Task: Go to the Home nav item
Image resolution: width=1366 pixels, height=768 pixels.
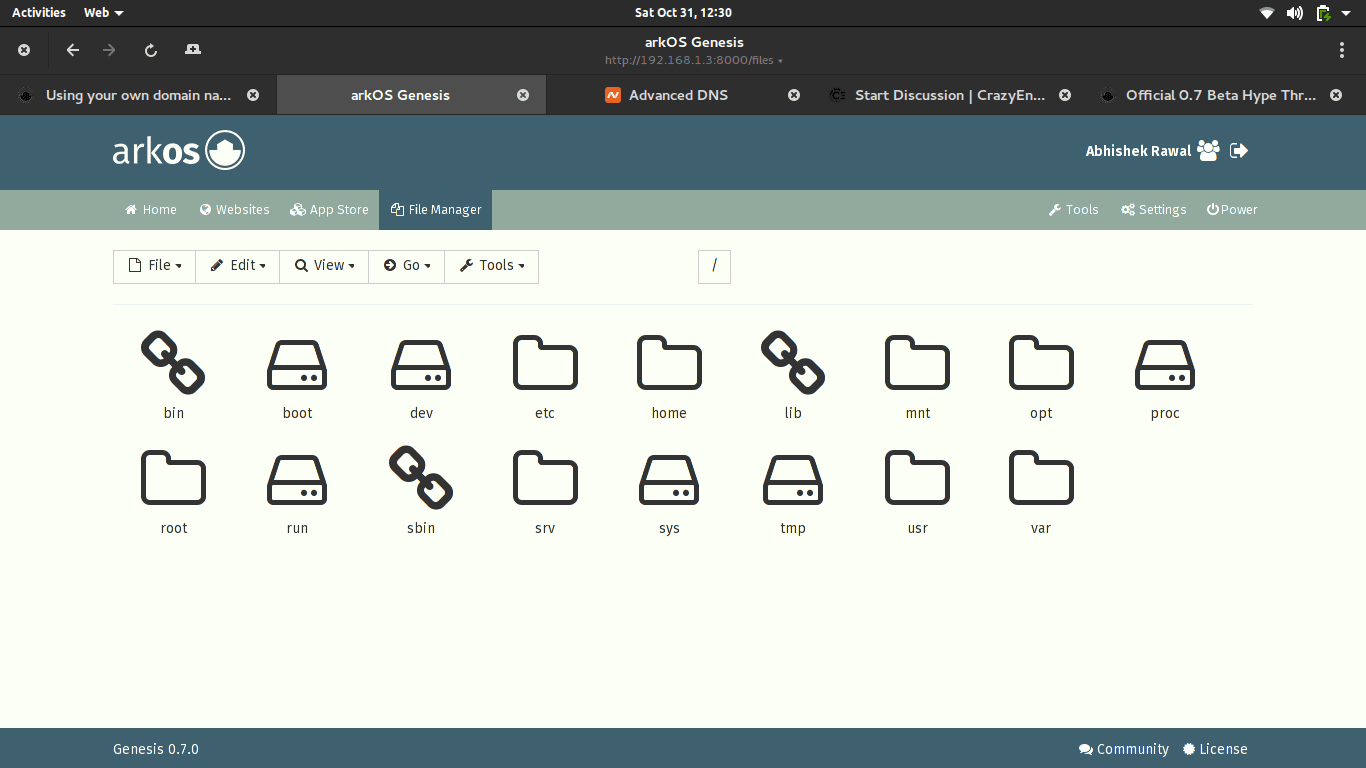Action: pyautogui.click(x=151, y=210)
